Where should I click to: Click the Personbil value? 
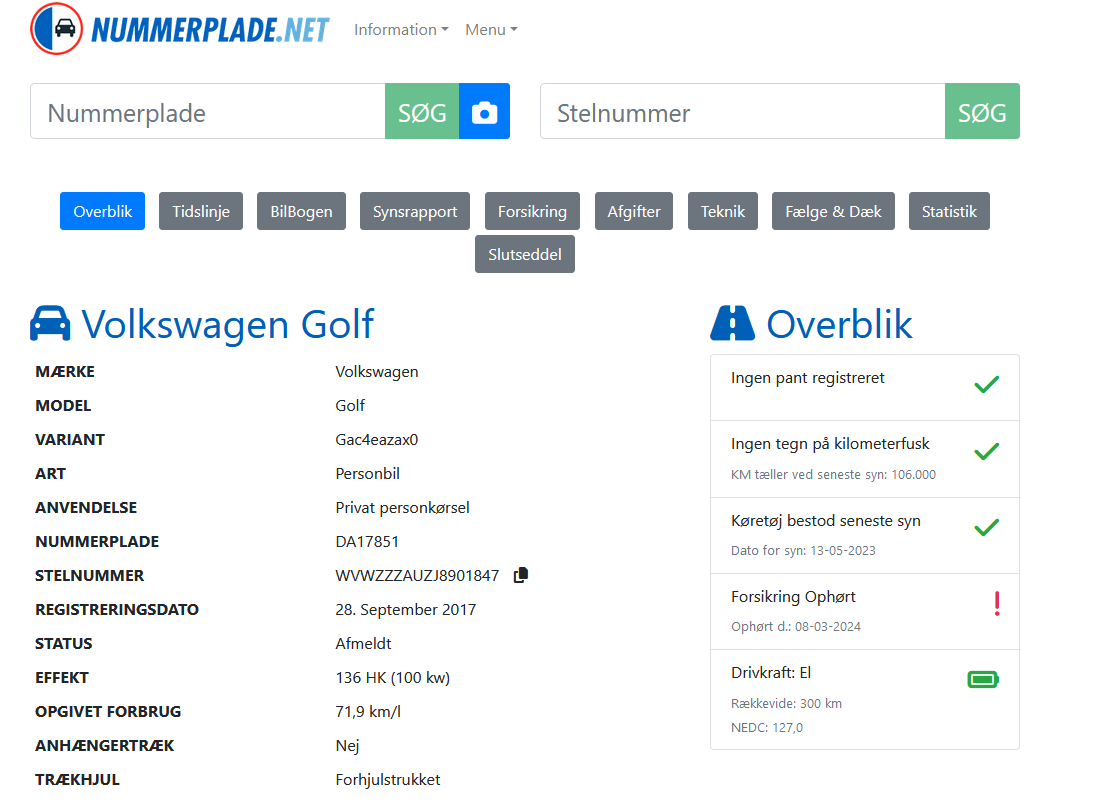pos(367,473)
